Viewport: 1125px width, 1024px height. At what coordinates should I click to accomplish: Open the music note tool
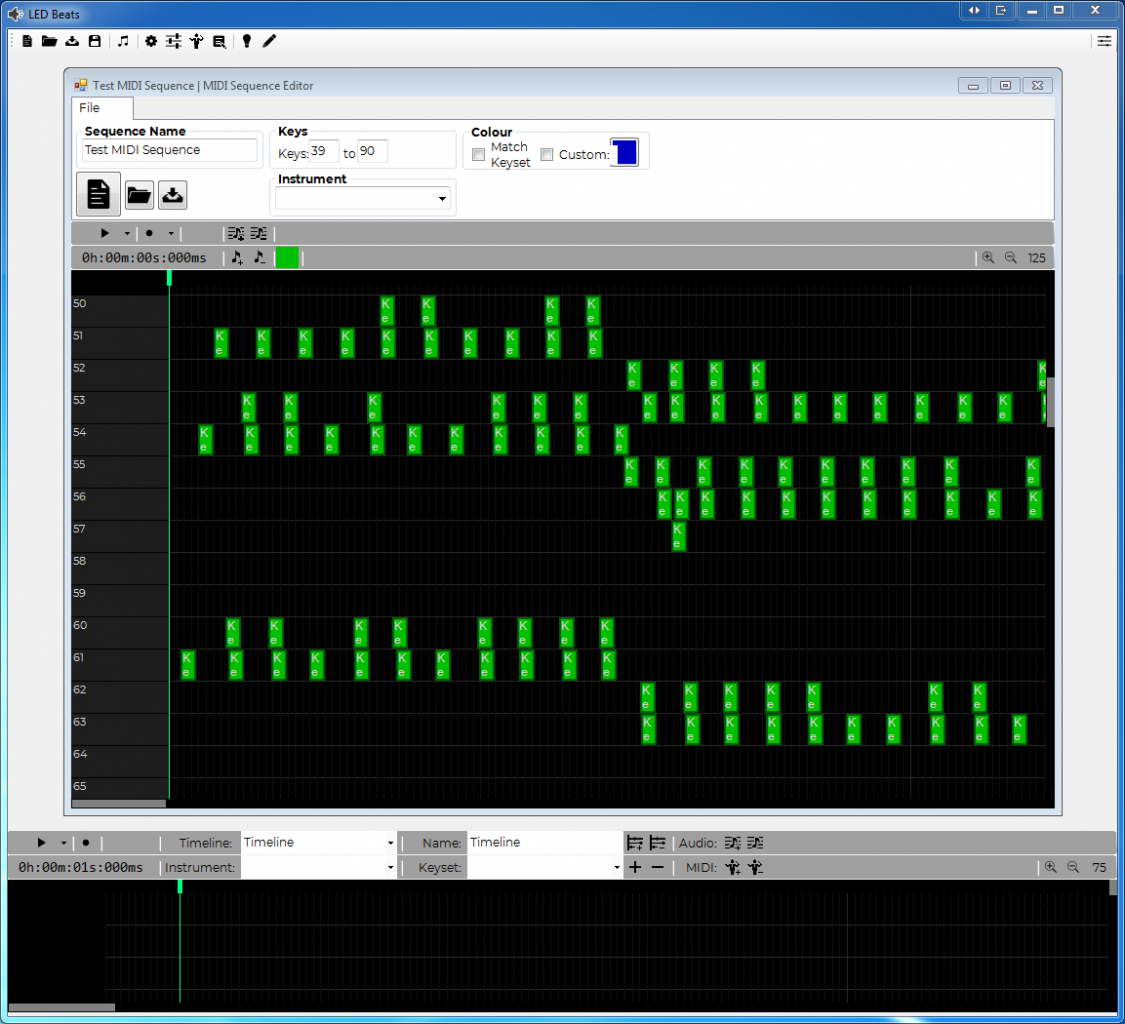(123, 41)
